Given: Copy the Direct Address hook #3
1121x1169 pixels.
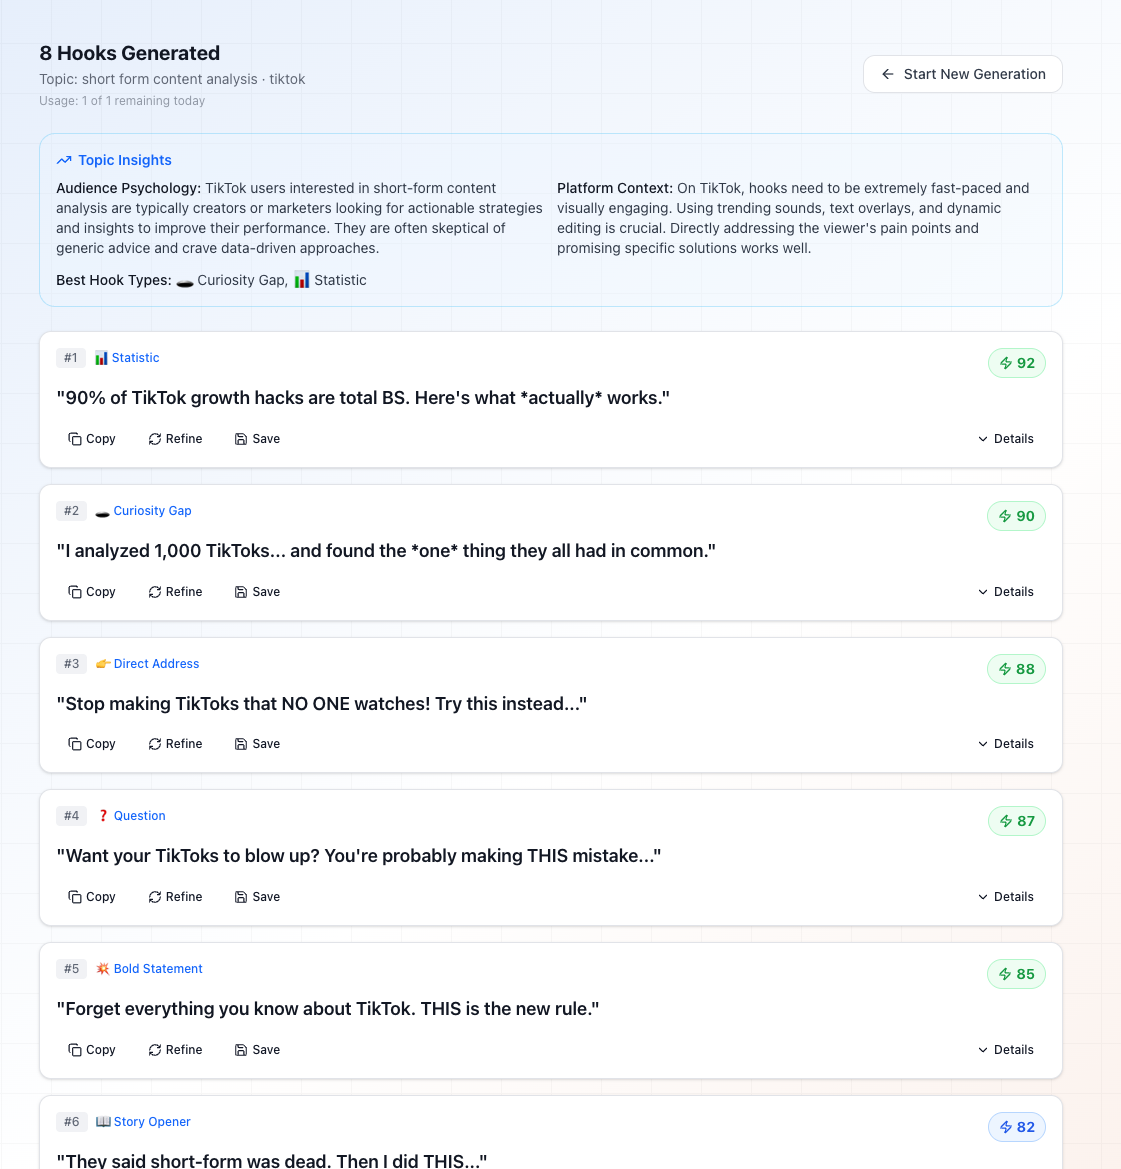Looking at the screenshot, I should pyautogui.click(x=92, y=744).
